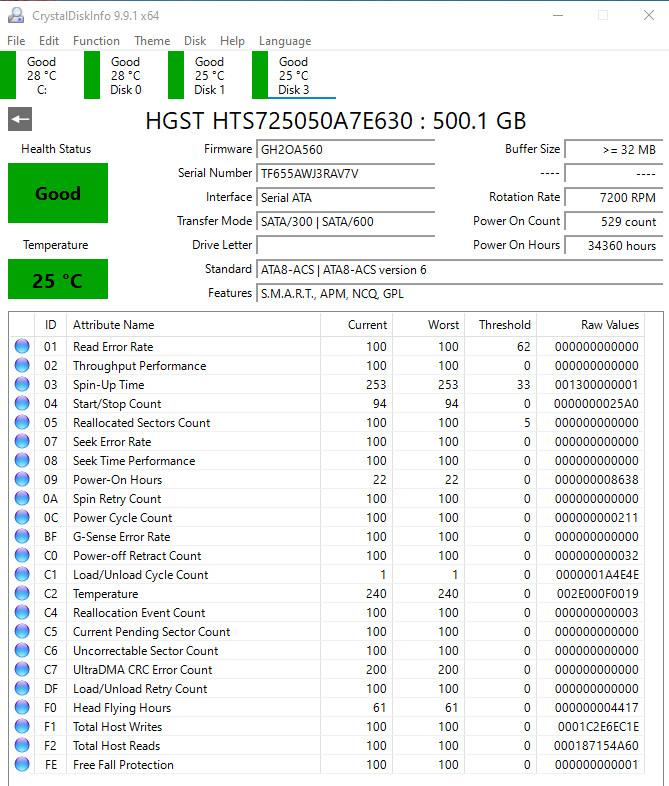Click the status orb for Read Error Rate

tap(22, 346)
